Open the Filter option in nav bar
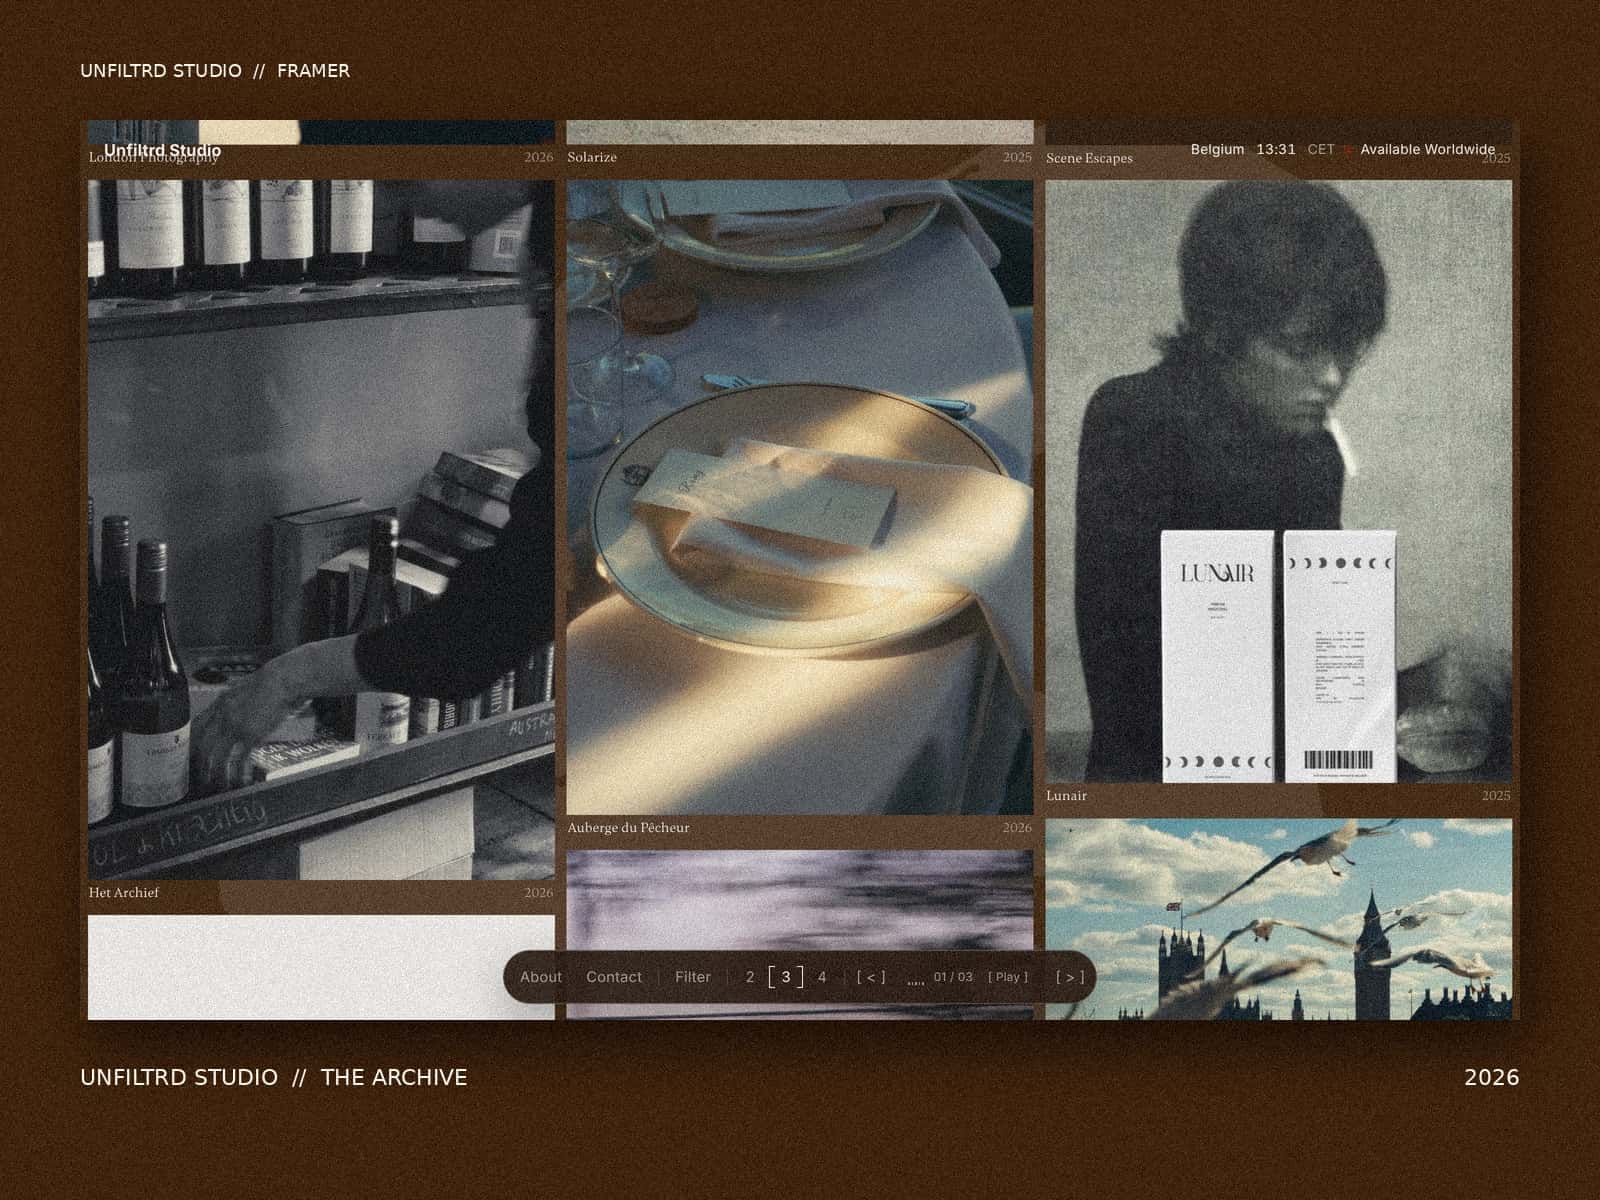This screenshot has height=1200, width=1600. click(x=693, y=977)
